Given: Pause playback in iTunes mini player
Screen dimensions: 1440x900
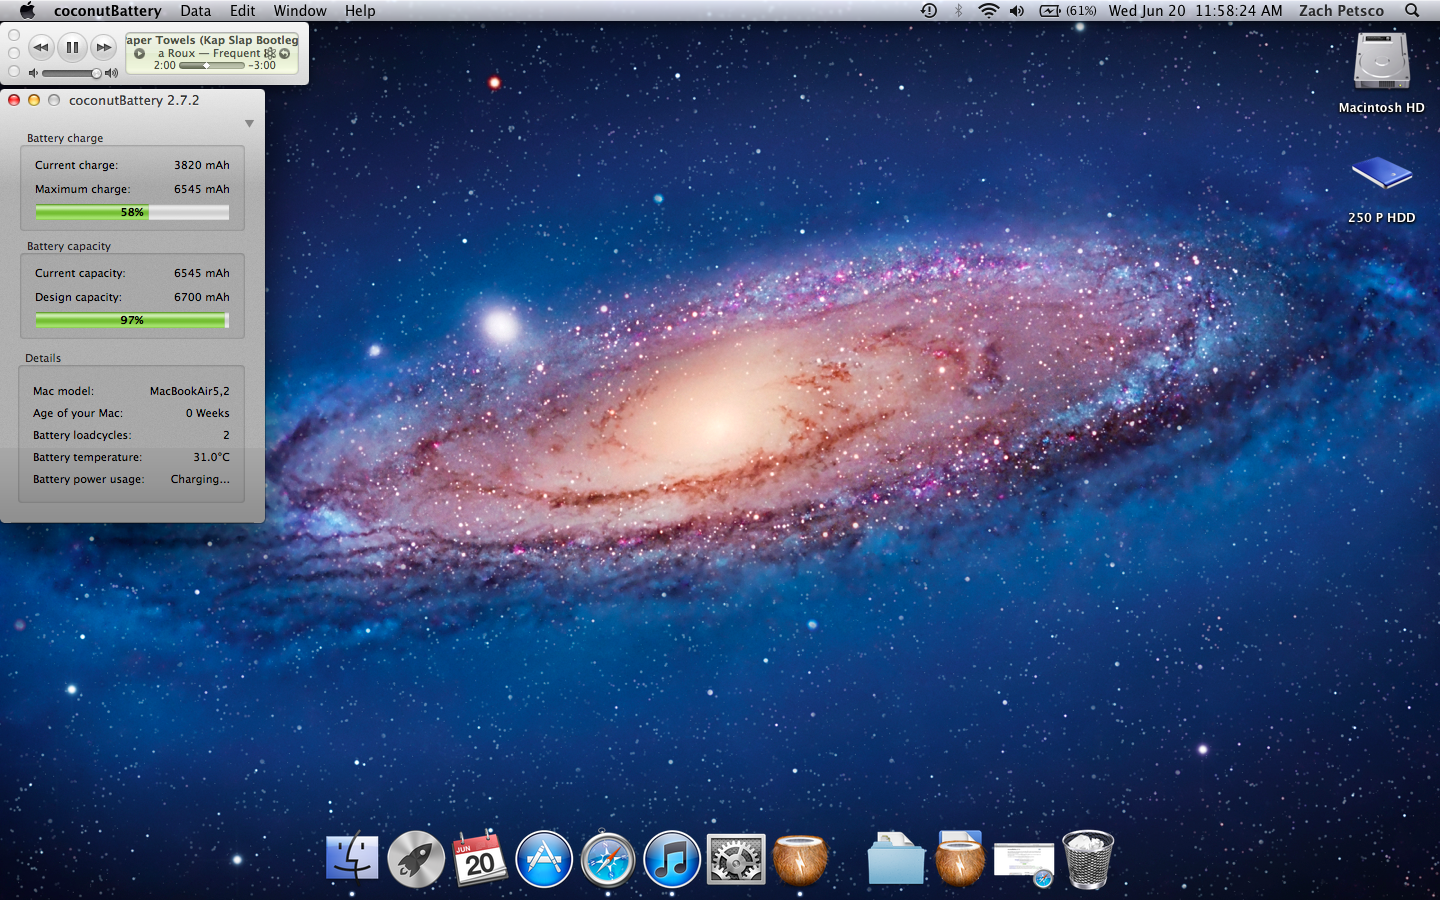Looking at the screenshot, I should pos(72,47).
